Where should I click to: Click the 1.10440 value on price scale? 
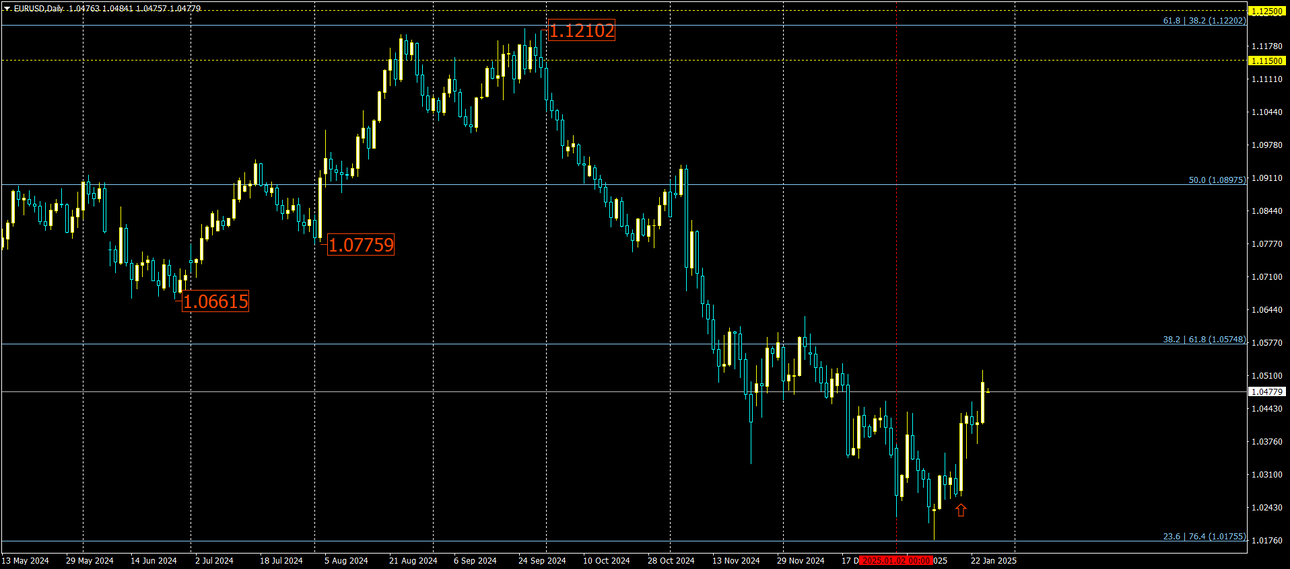tap(1266, 112)
